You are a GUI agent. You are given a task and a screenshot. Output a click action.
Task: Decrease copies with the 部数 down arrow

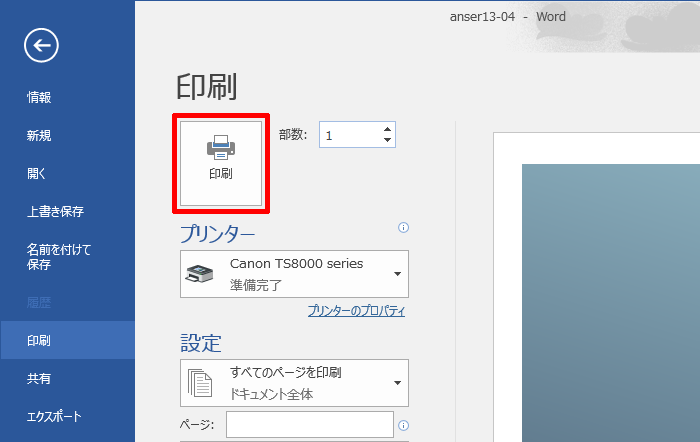387,140
